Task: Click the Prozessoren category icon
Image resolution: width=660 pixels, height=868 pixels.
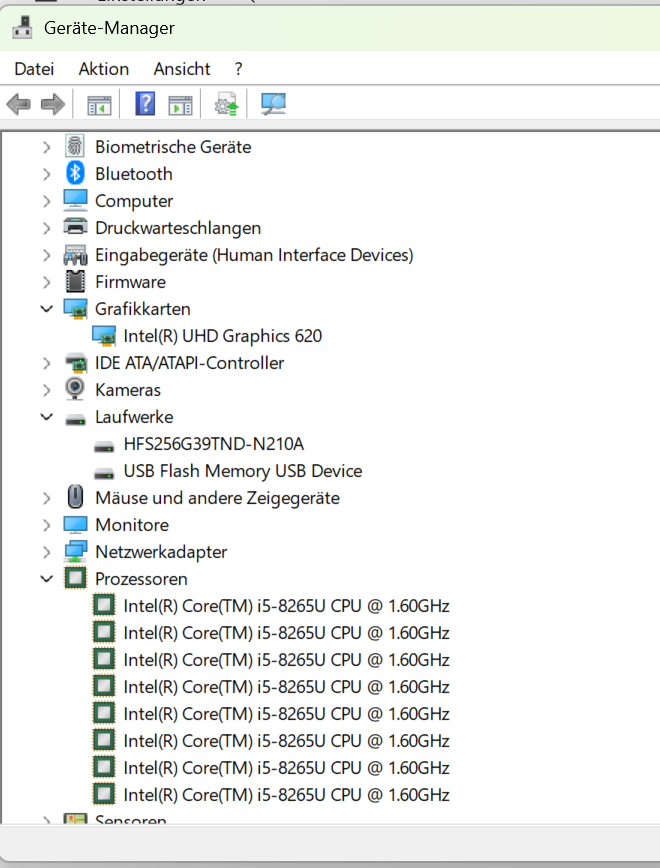Action: [x=75, y=578]
